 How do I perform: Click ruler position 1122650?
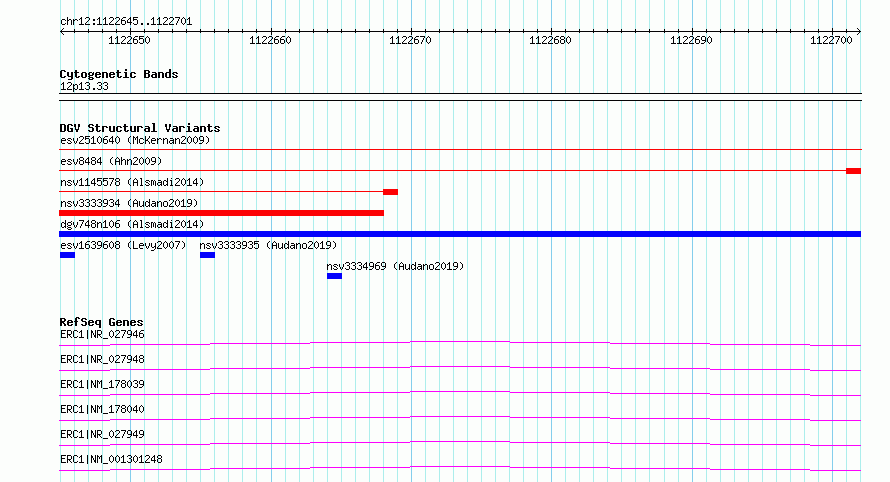(x=129, y=40)
